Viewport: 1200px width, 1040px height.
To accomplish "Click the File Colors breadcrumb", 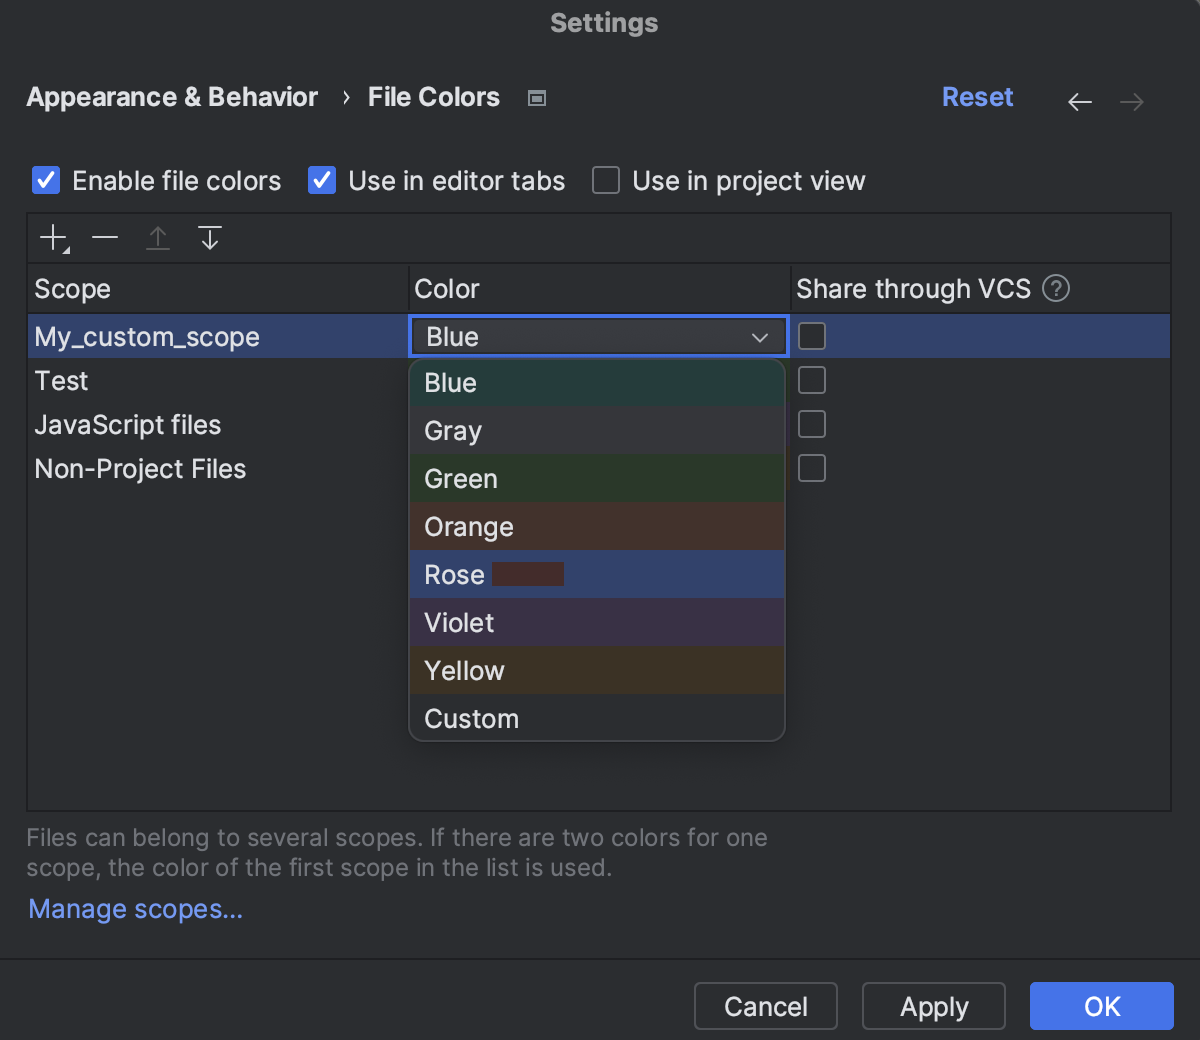I will point(433,97).
